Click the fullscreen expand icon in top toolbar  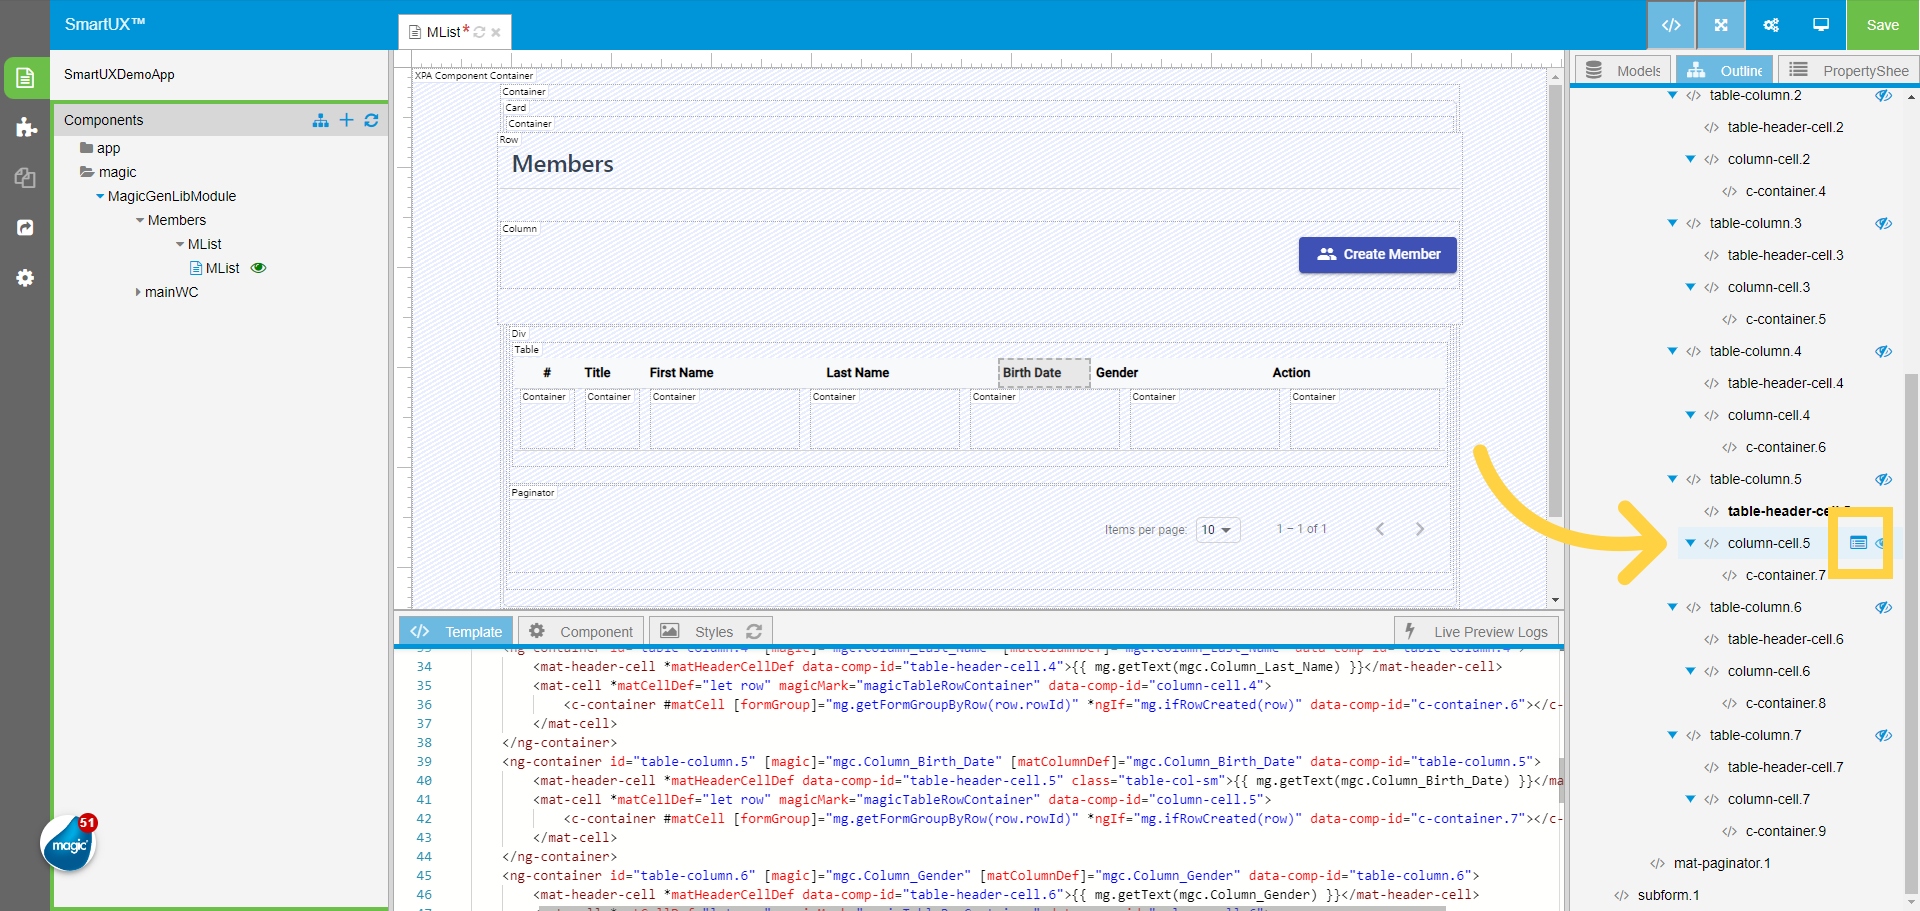point(1720,25)
